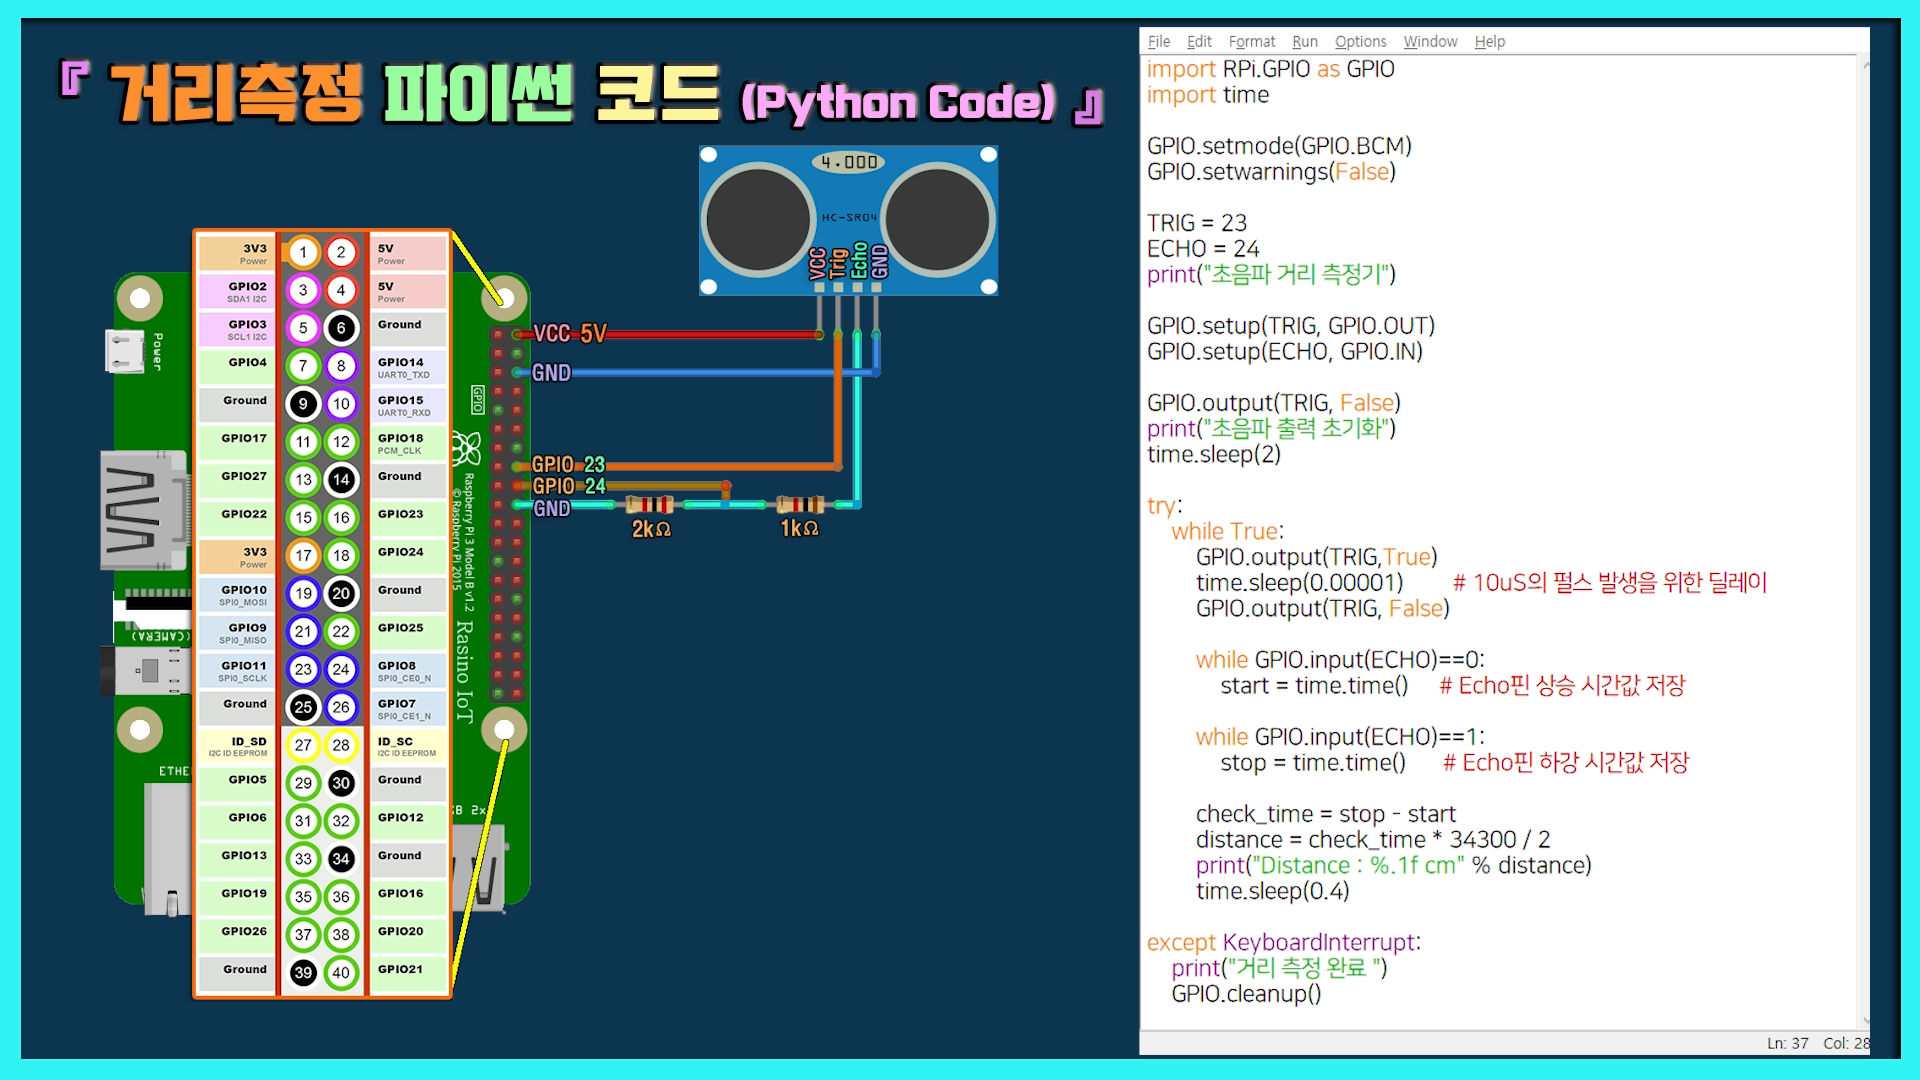
Task: Open the Help menu
Action: click(1489, 41)
